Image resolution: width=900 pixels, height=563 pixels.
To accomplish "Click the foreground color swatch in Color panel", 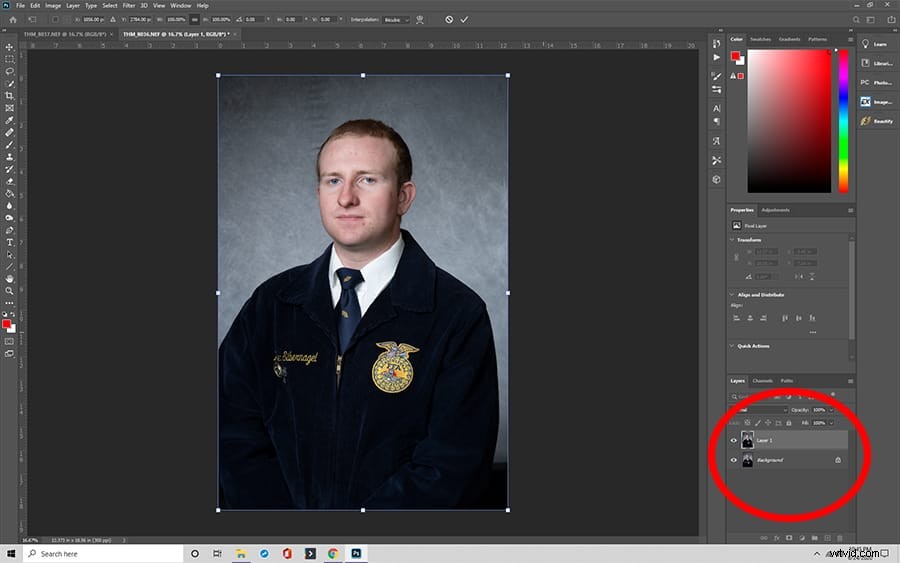I will pyautogui.click(x=735, y=56).
